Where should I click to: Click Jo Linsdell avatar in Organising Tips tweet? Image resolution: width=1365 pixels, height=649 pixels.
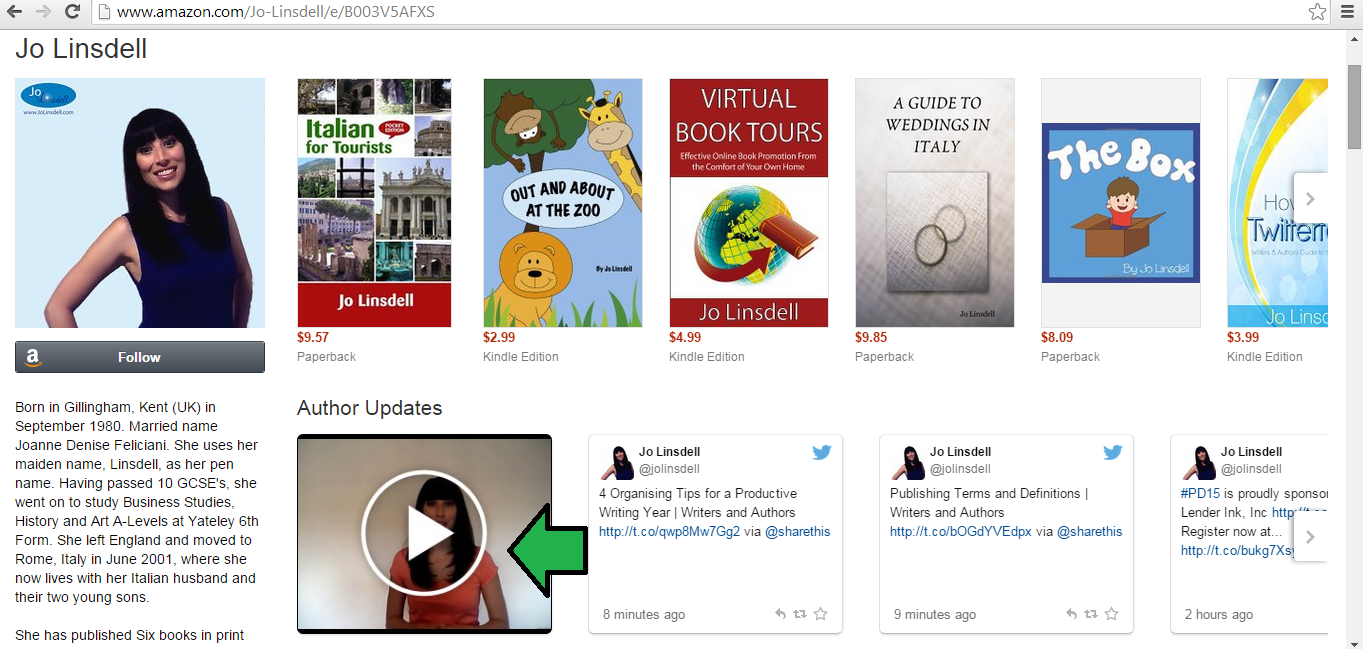tap(616, 462)
